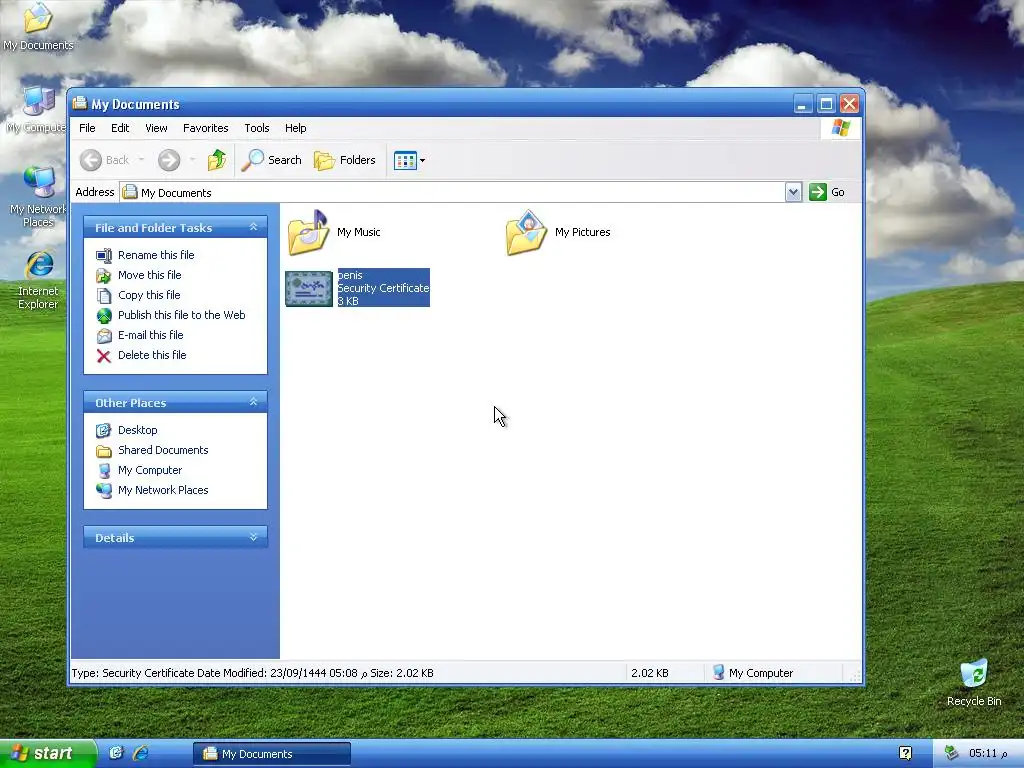Expand the Back history dropdown arrow
Screen dimensions: 1024x768
point(141,160)
